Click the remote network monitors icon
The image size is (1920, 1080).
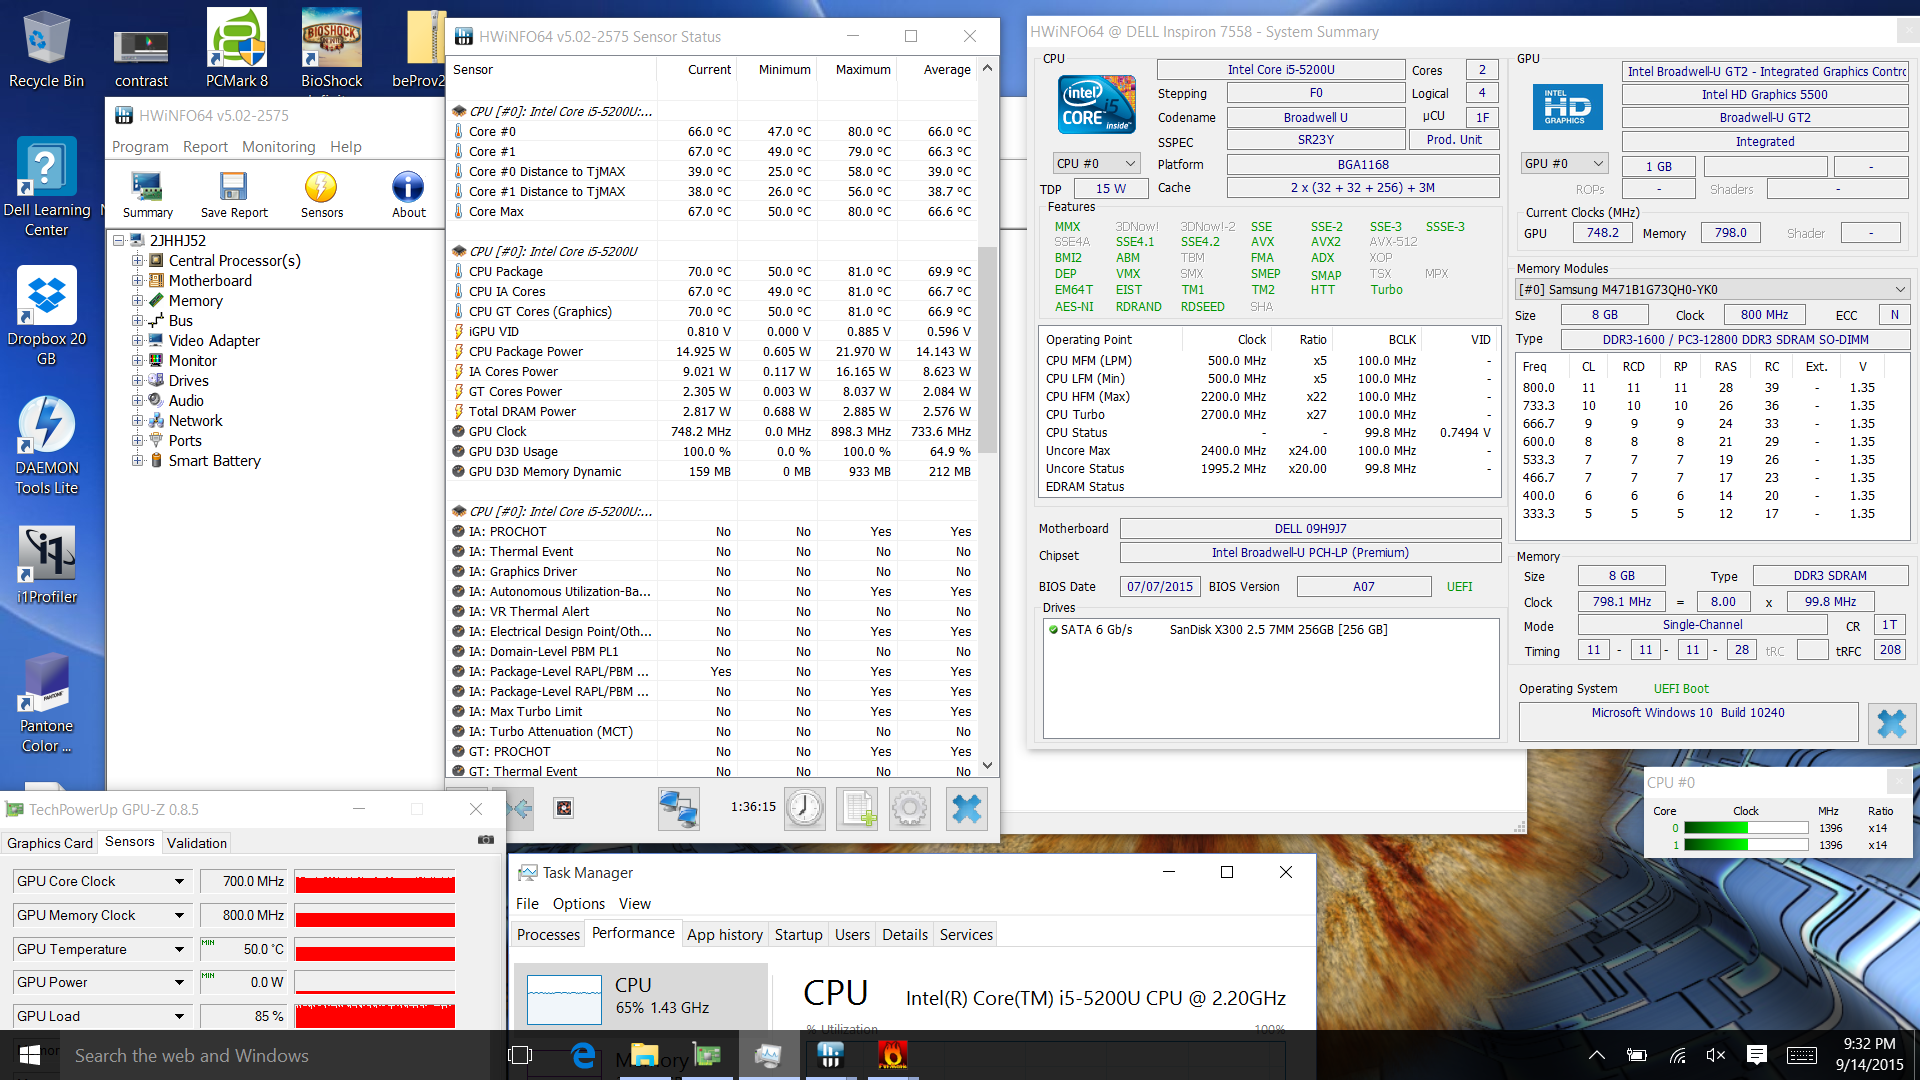tap(678, 808)
